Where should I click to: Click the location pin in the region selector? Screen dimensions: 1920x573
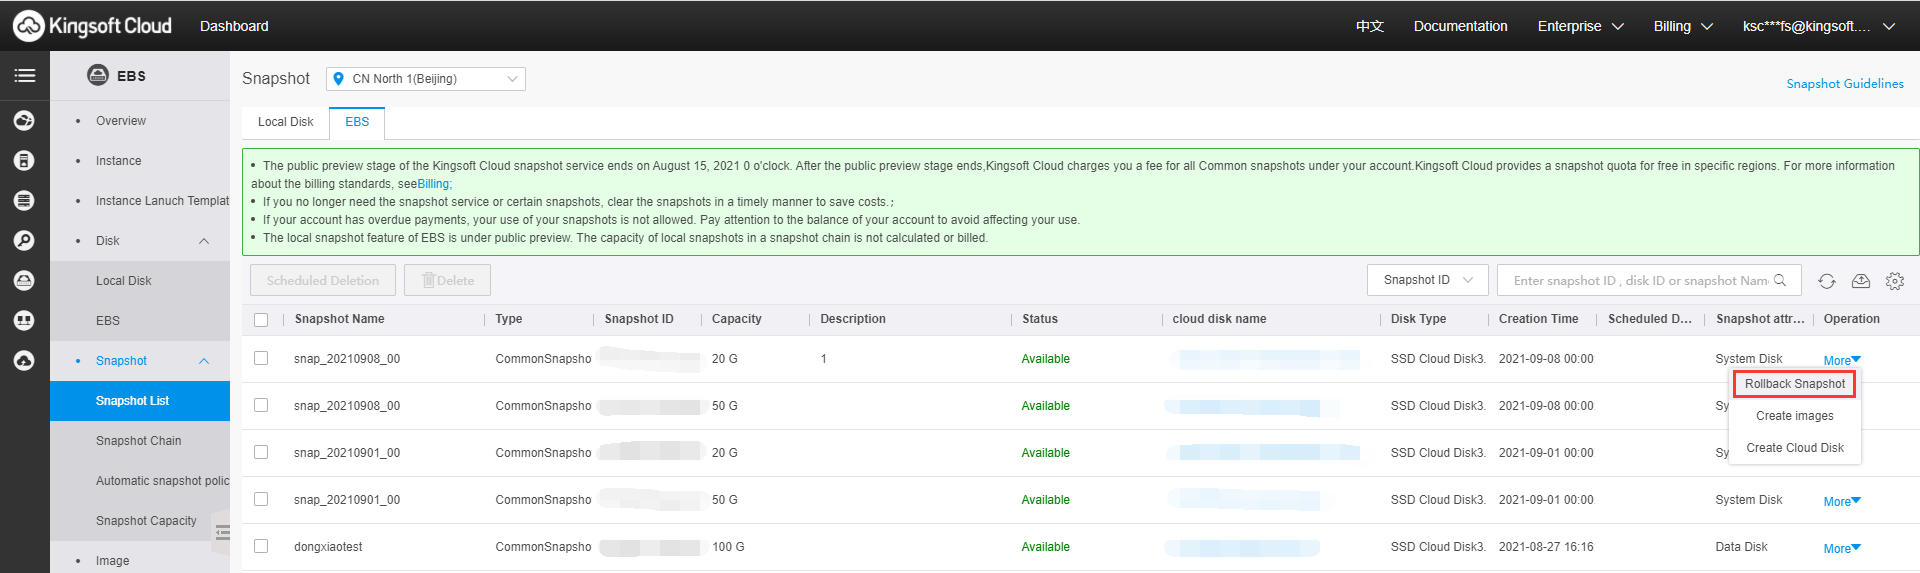coord(338,79)
